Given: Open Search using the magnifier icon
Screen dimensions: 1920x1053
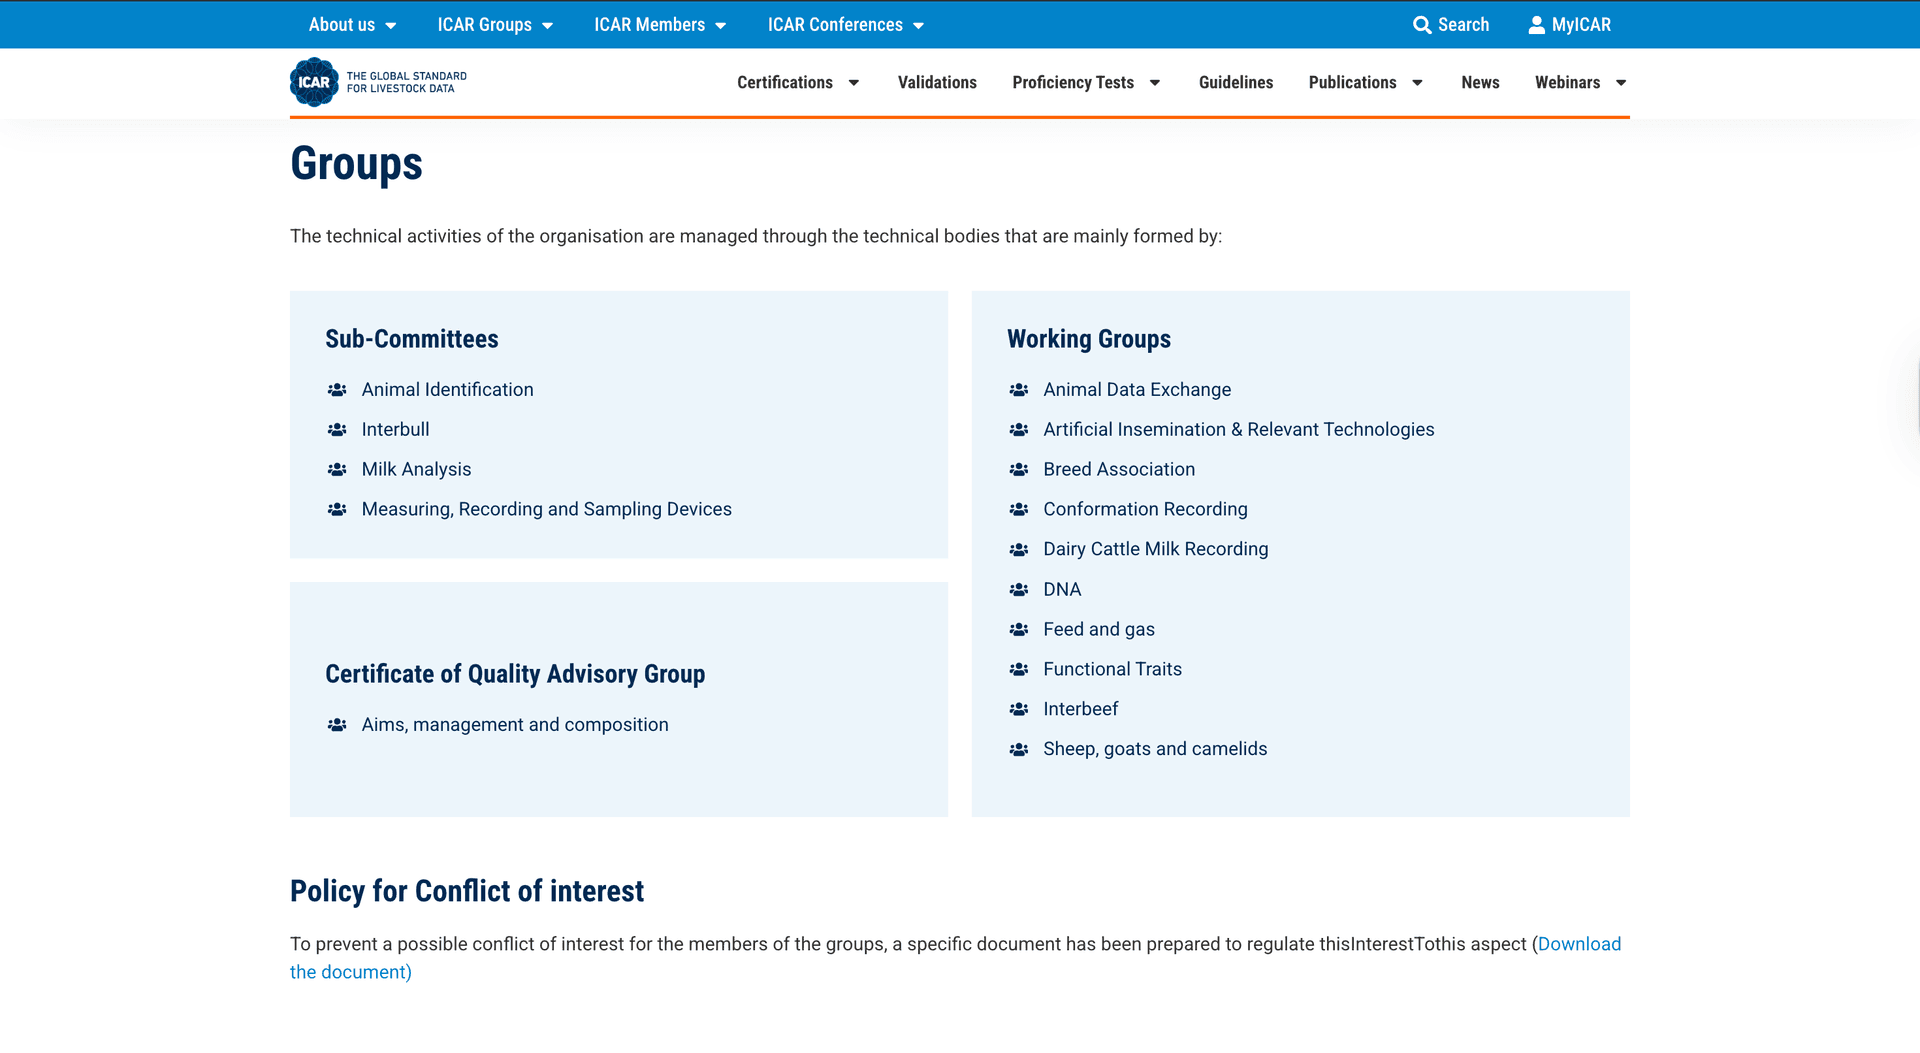Looking at the screenshot, I should (1424, 24).
